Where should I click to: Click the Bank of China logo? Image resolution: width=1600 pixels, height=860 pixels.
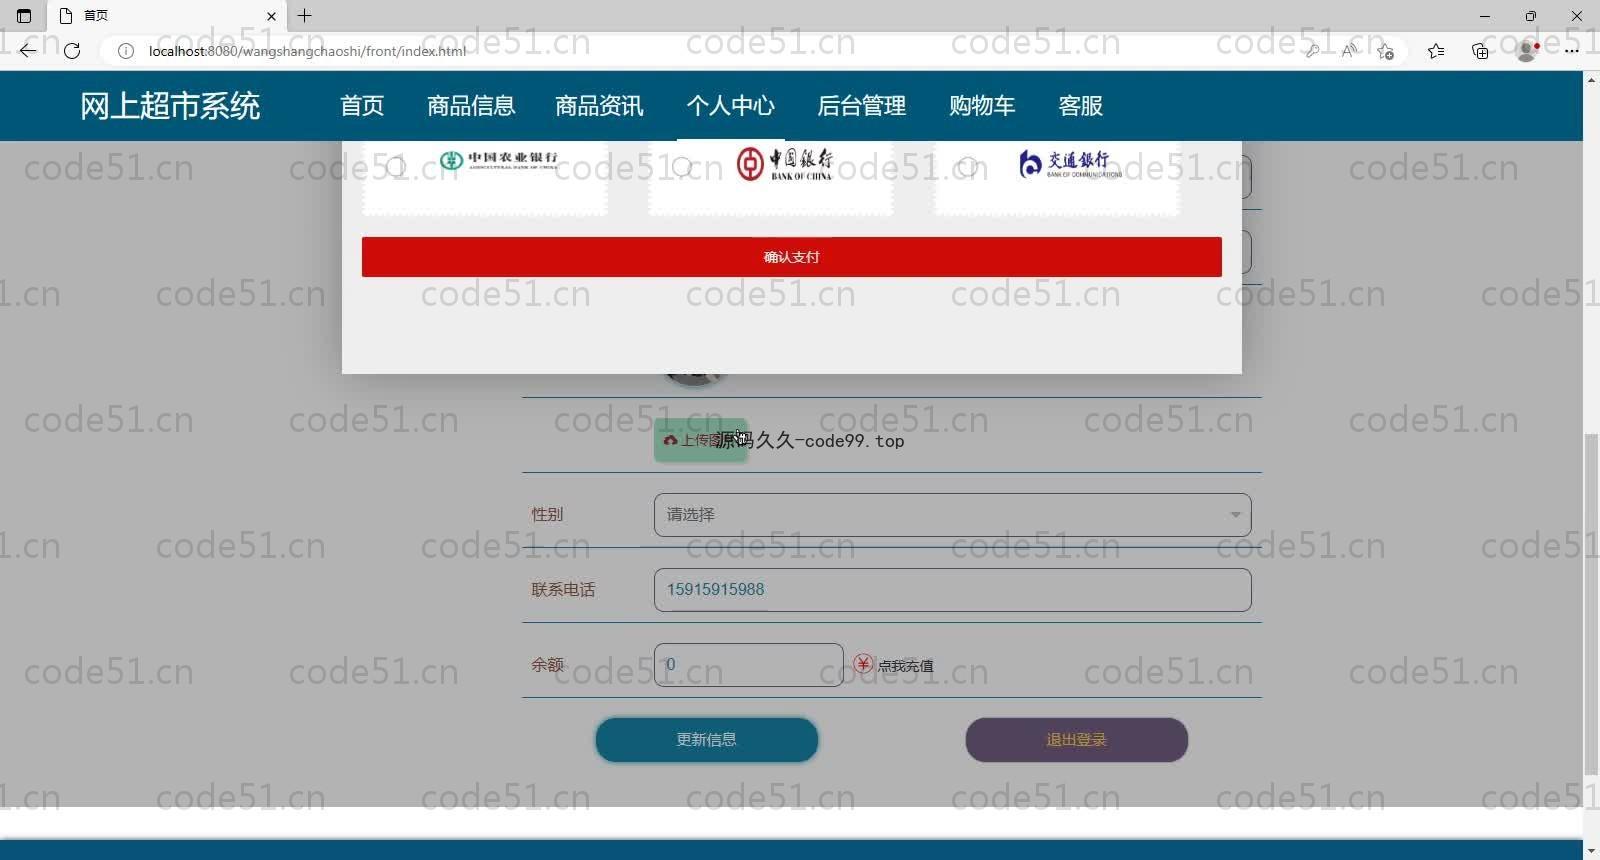click(785, 164)
